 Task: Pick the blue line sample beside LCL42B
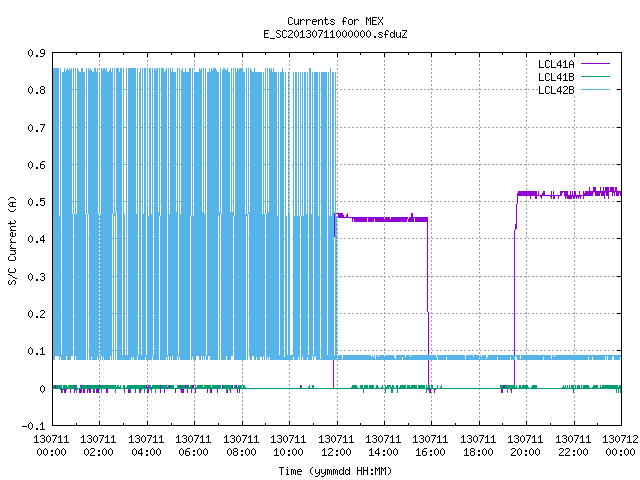tap(595, 89)
